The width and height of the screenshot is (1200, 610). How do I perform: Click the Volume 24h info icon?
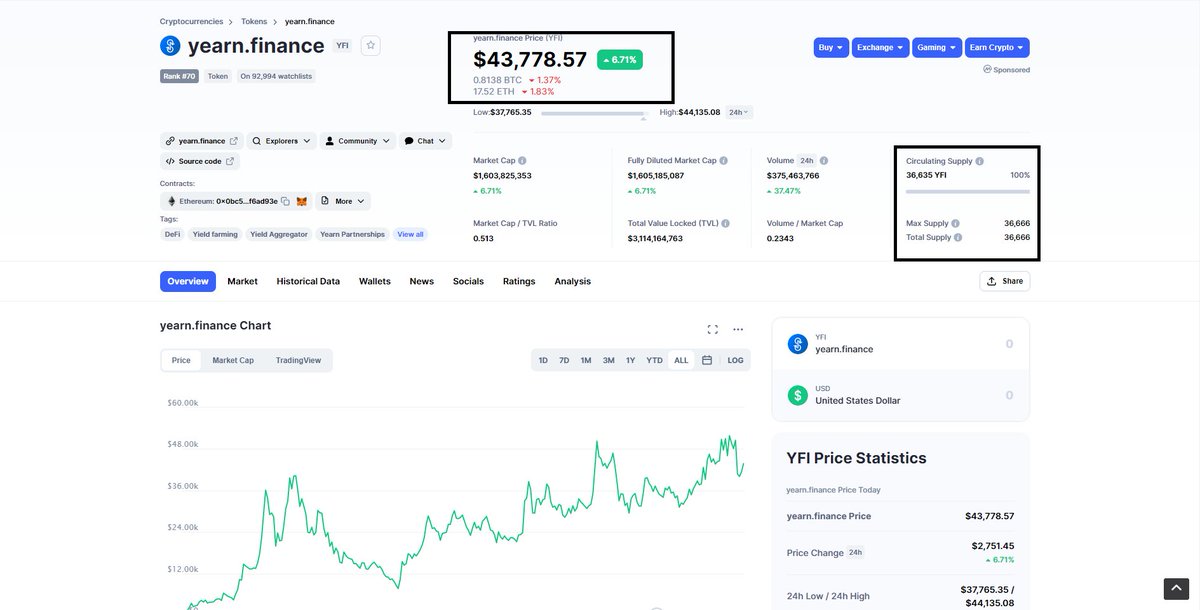pos(824,161)
